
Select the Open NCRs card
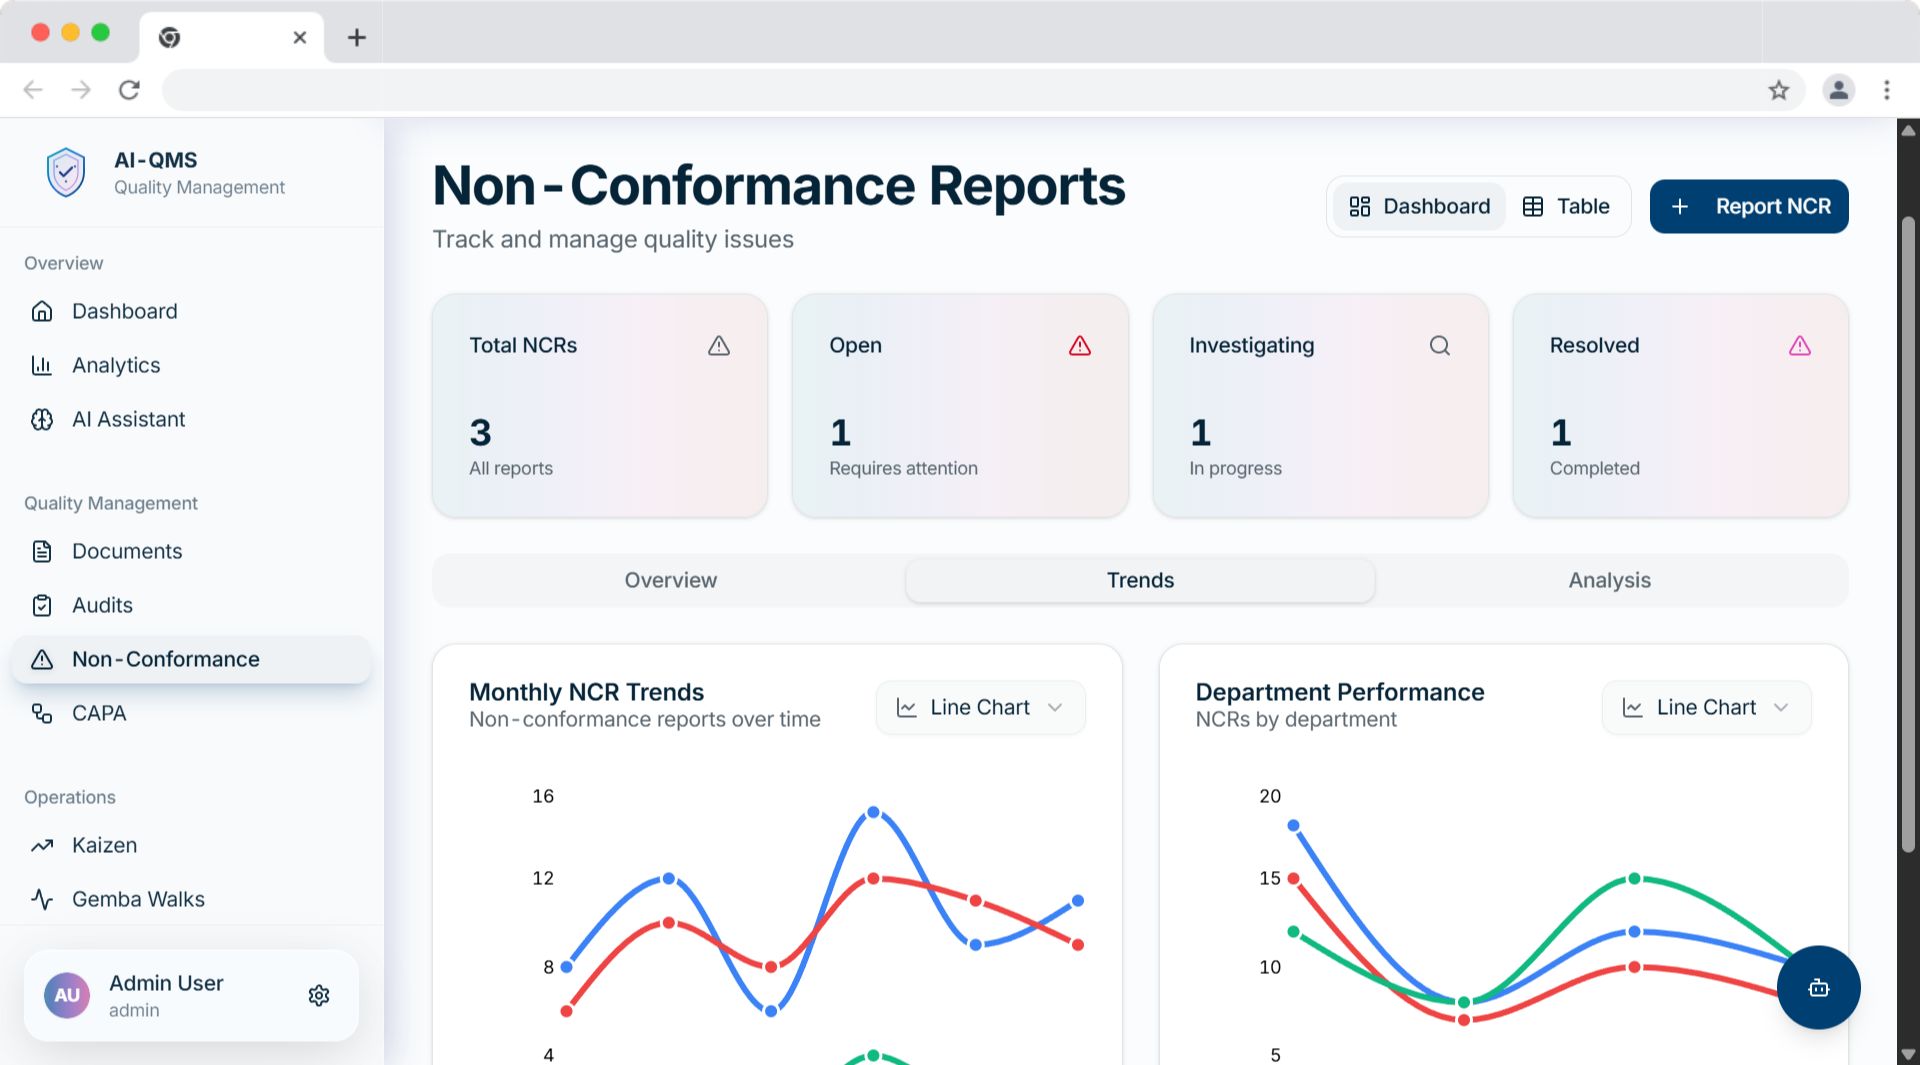pyautogui.click(x=960, y=405)
